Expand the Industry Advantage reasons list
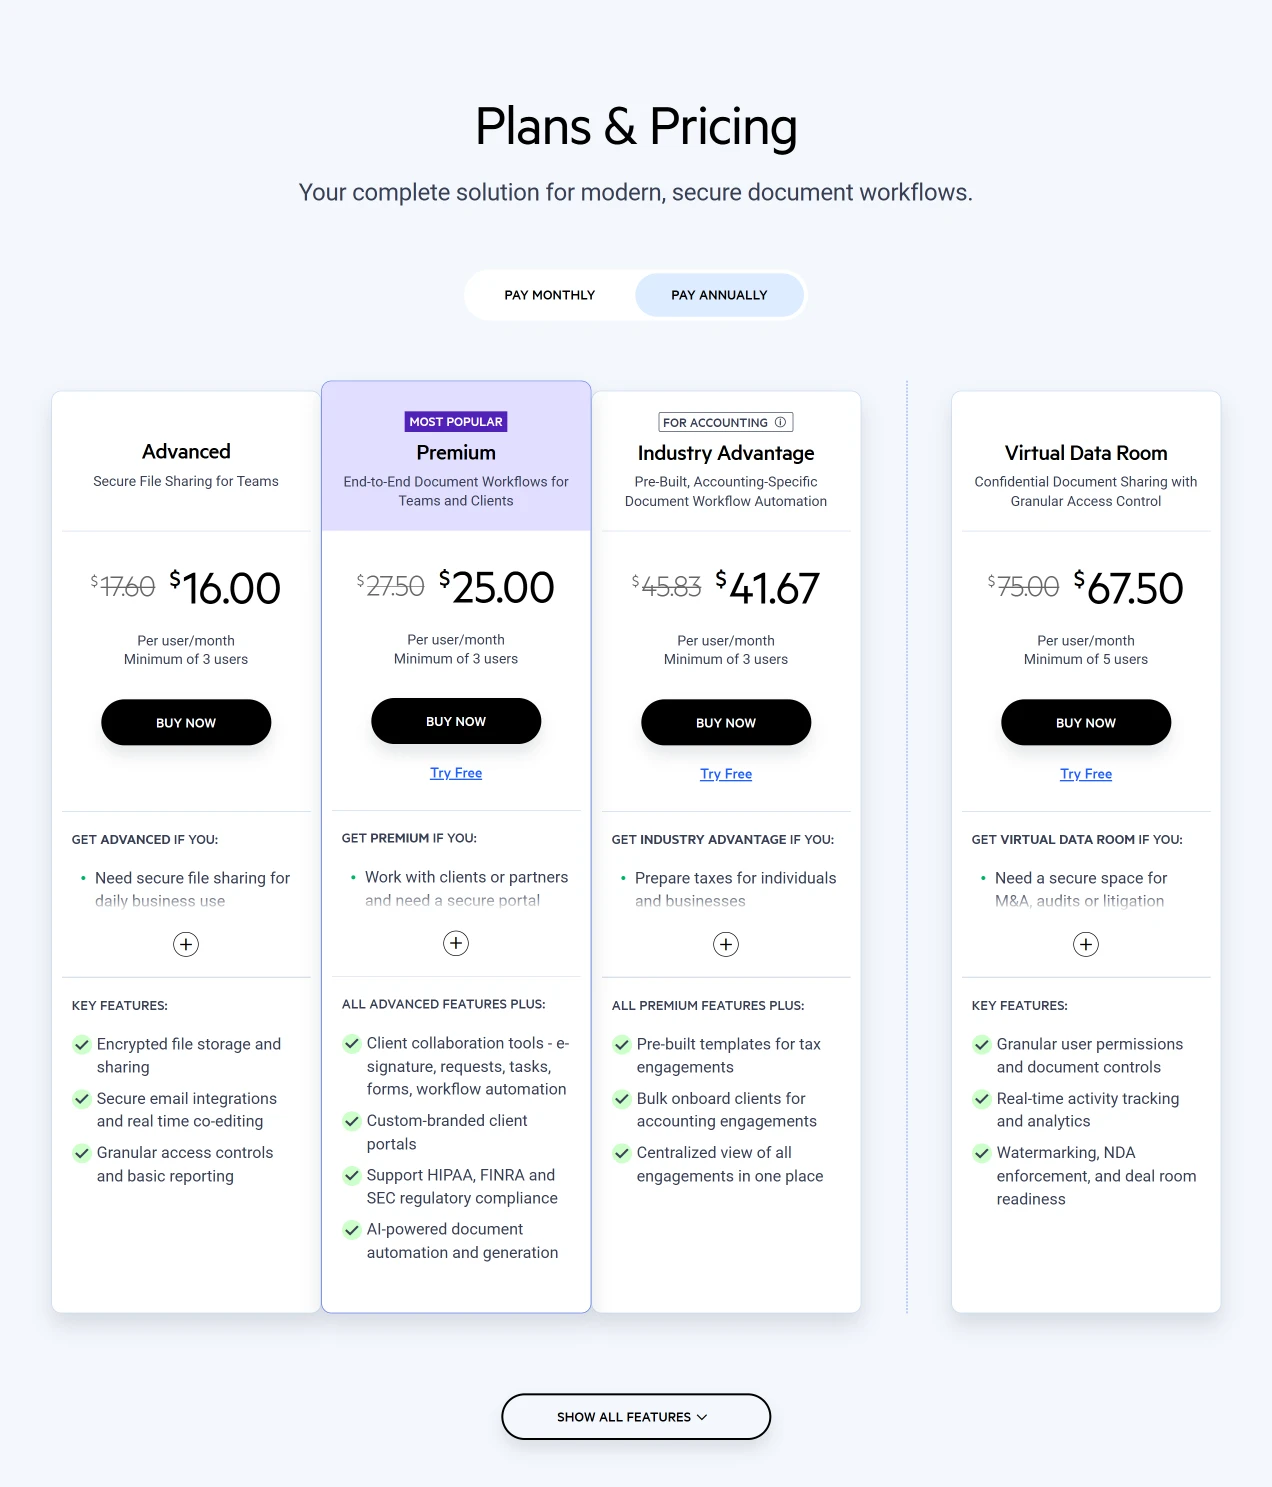The height and width of the screenshot is (1487, 1272). pyautogui.click(x=726, y=944)
